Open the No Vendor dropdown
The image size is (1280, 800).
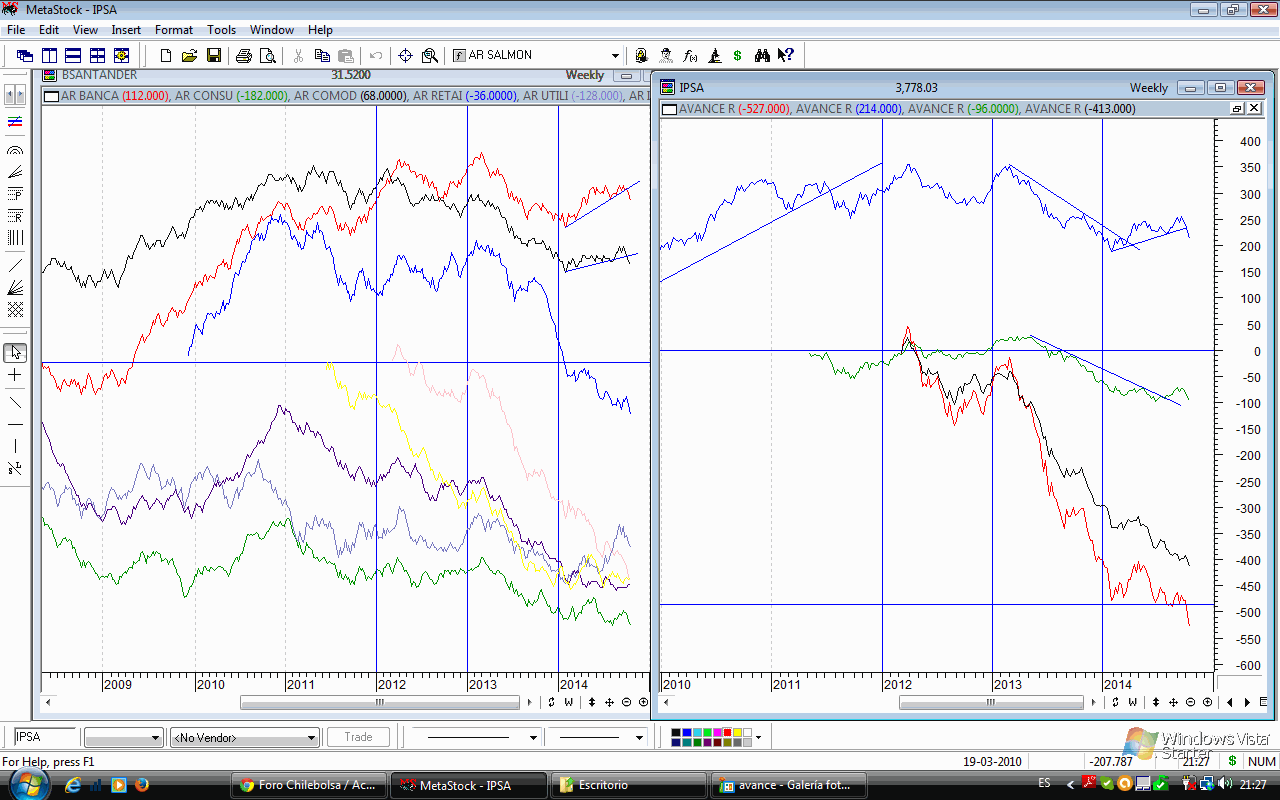[x=244, y=738]
